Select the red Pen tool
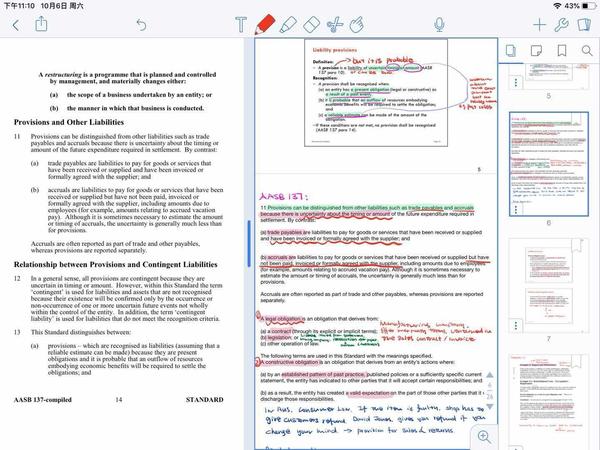The image size is (600, 450). [x=265, y=24]
